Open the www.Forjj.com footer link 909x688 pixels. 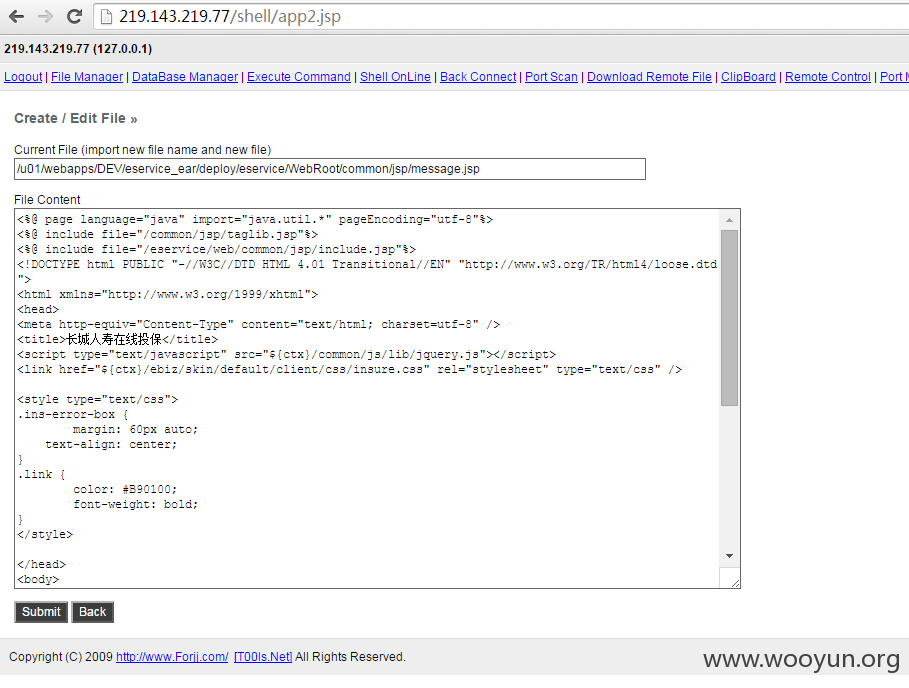(x=172, y=657)
